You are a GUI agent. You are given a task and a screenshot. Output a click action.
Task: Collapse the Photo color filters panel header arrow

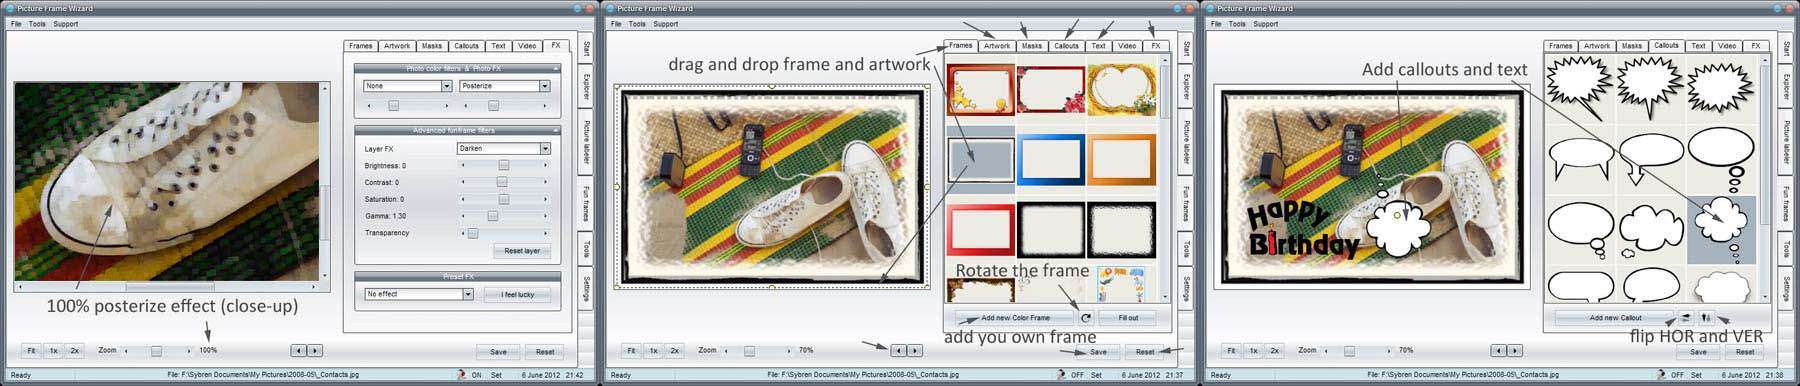point(556,68)
